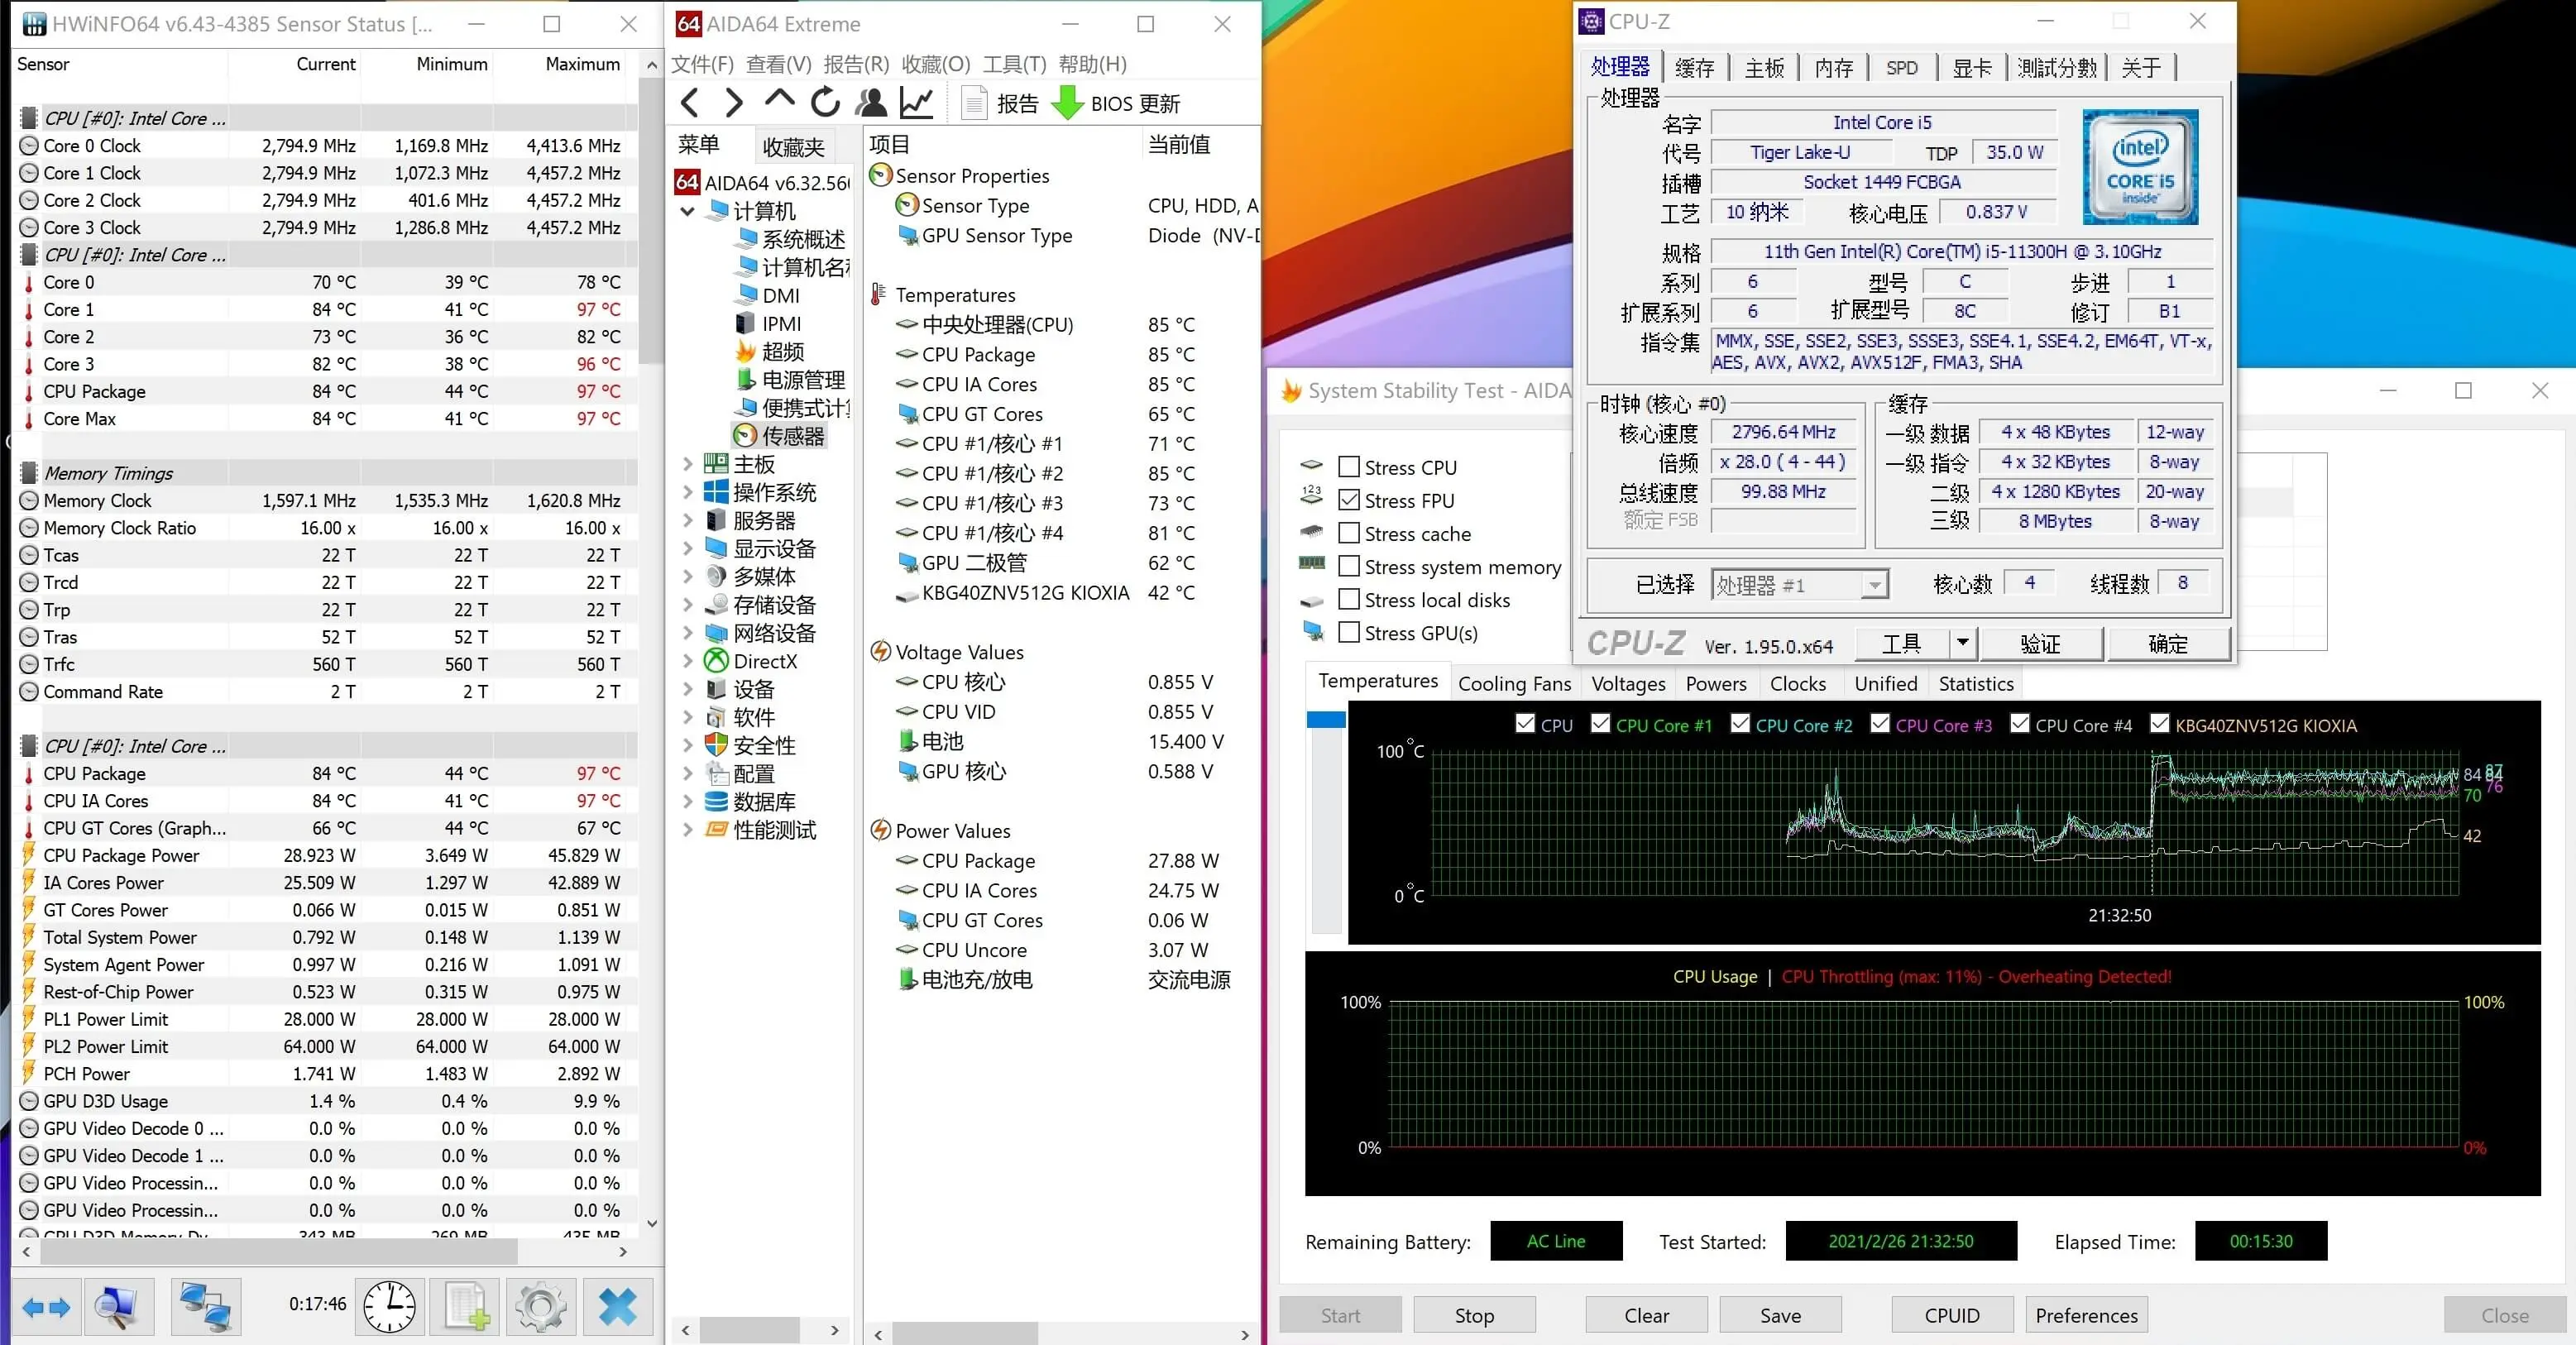Click the BIOS 更新 button in AIDA64

[x=1118, y=103]
